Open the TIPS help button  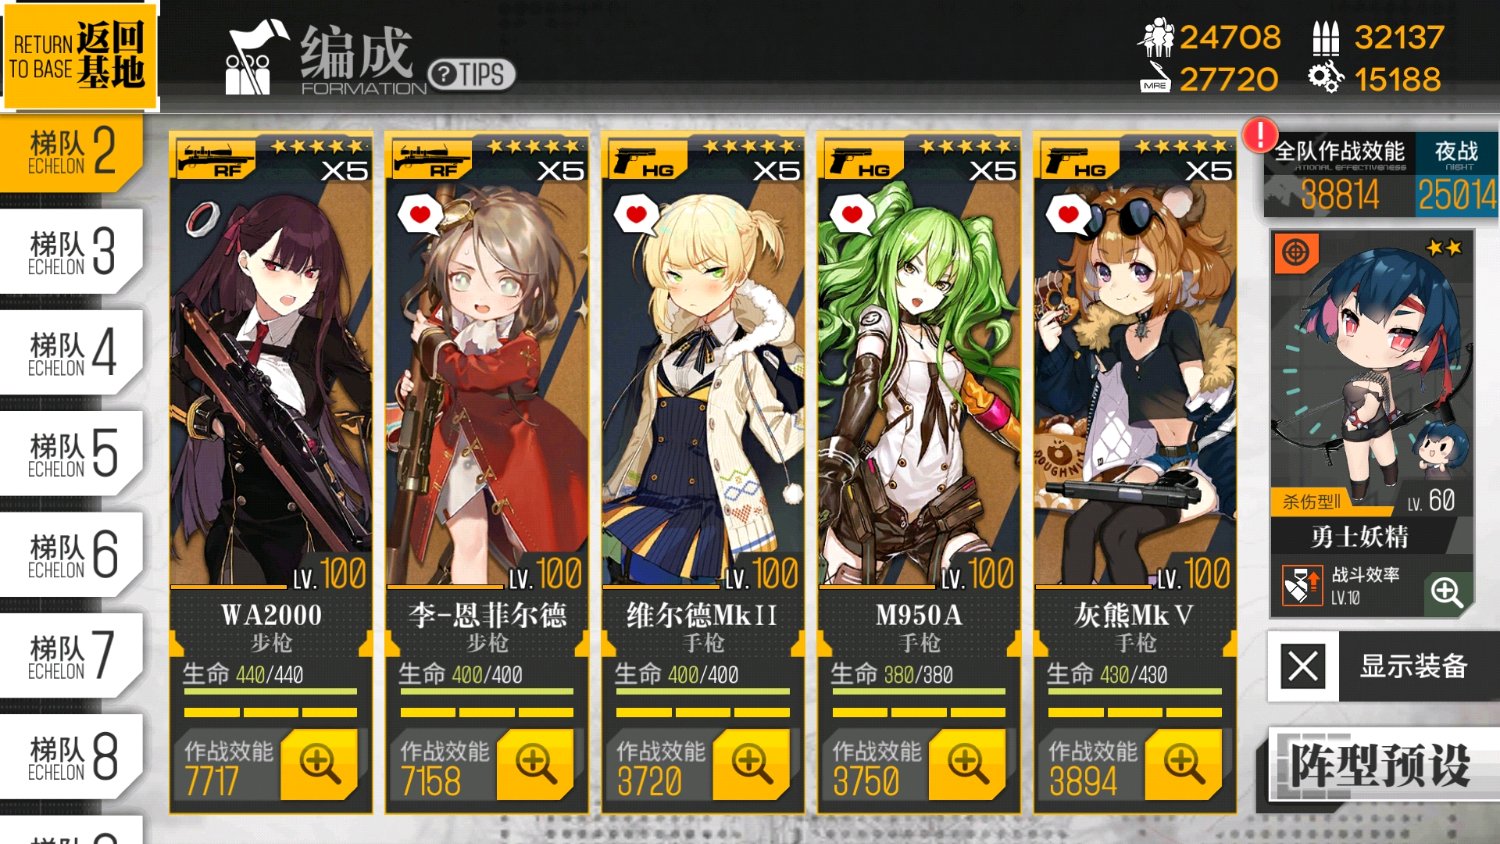pyautogui.click(x=471, y=74)
